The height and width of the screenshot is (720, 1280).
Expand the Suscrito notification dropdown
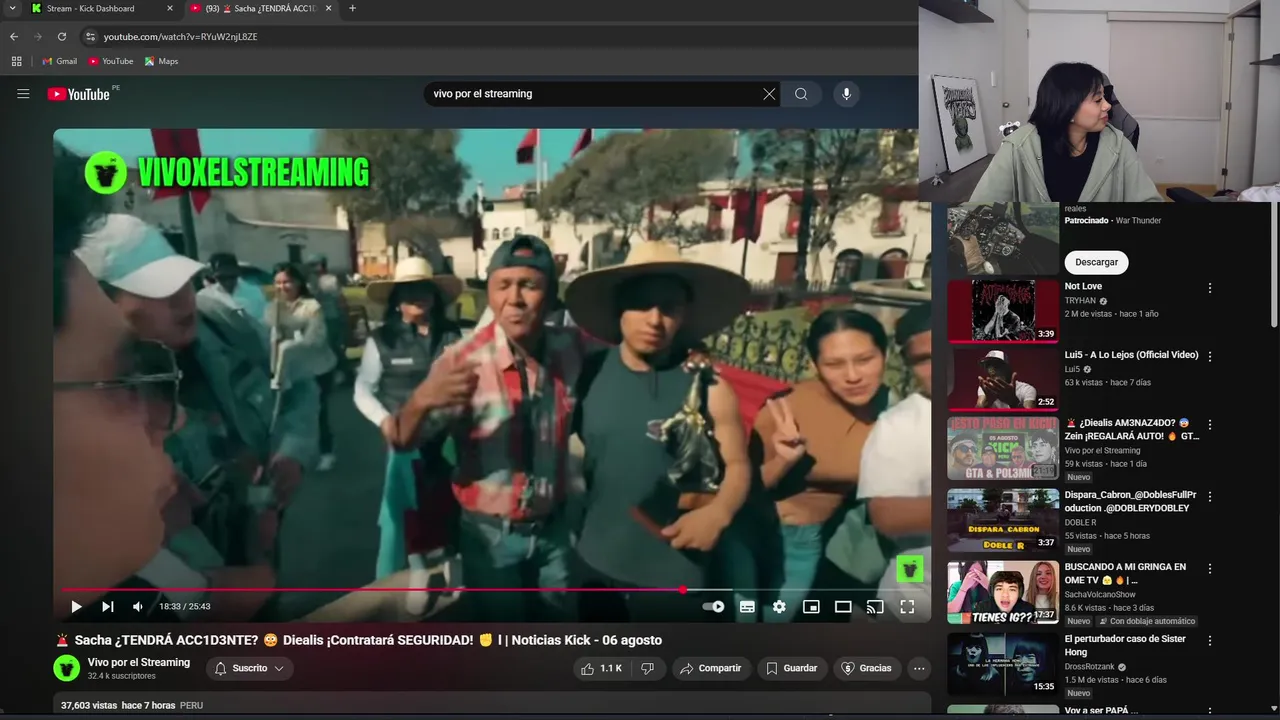click(250, 668)
